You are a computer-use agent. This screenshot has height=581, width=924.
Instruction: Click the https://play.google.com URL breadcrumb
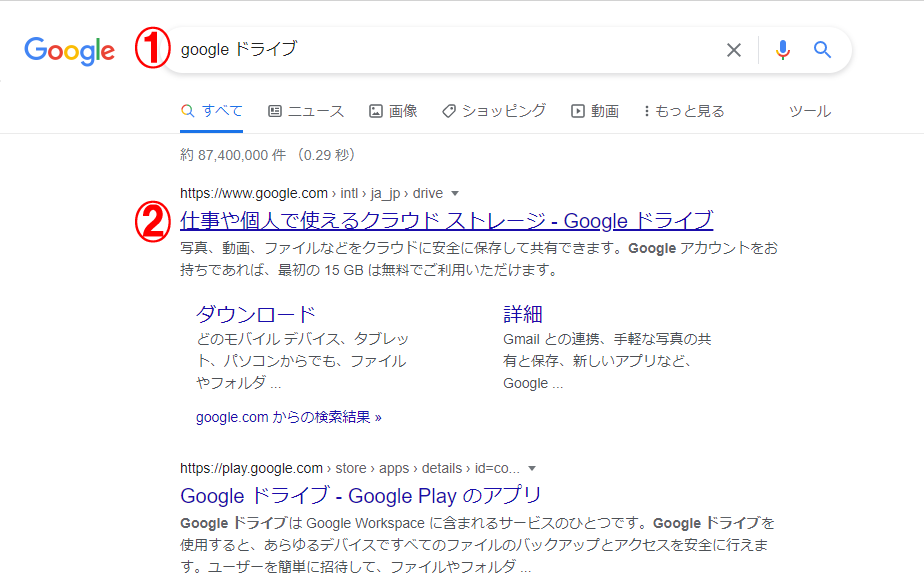(x=350, y=468)
